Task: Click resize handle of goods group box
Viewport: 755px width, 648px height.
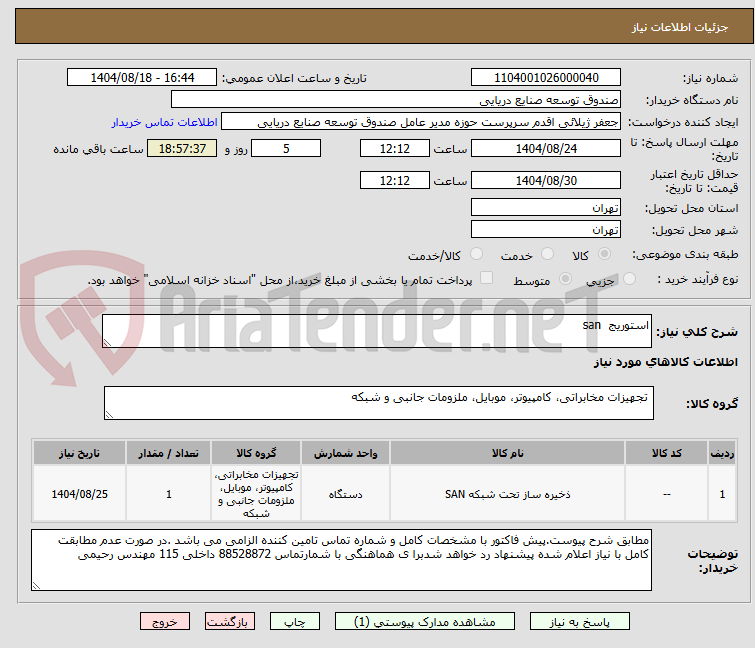Action: pos(109,415)
